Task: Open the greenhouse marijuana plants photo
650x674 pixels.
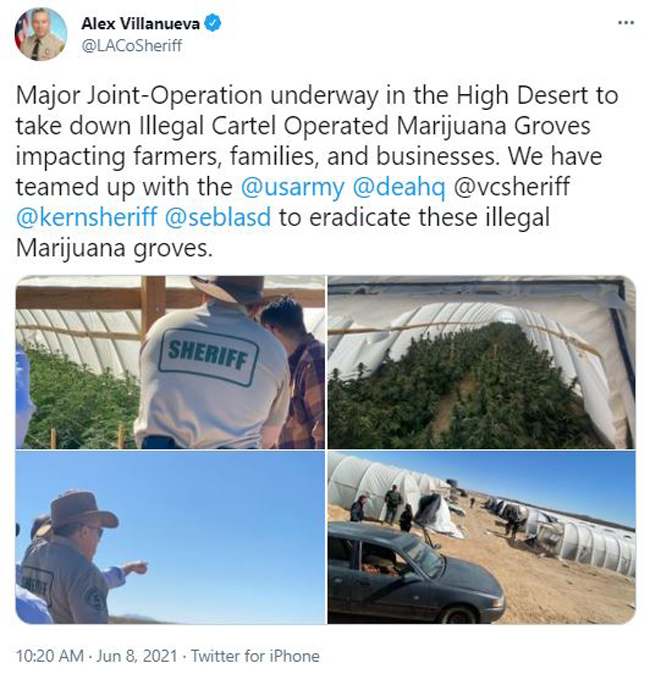Action: click(x=481, y=362)
